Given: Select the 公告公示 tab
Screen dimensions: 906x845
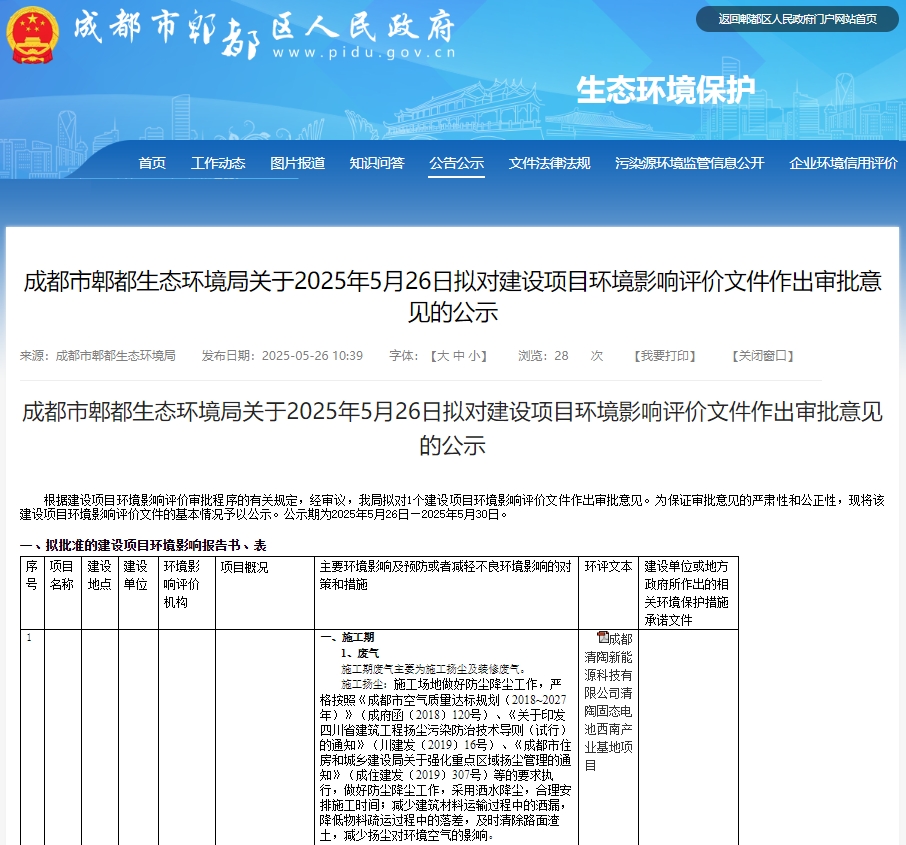Looking at the screenshot, I should point(455,163).
